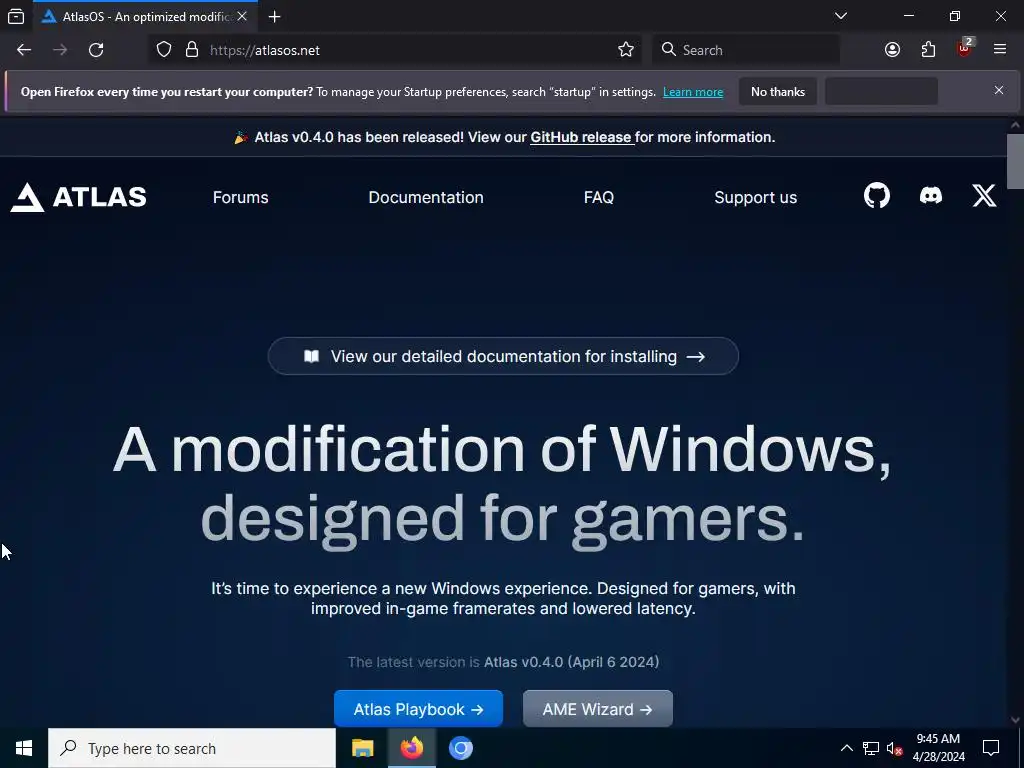Viewport: 1024px width, 768px height.
Task: Click the ATLAS logo in the header
Action: [x=79, y=197]
